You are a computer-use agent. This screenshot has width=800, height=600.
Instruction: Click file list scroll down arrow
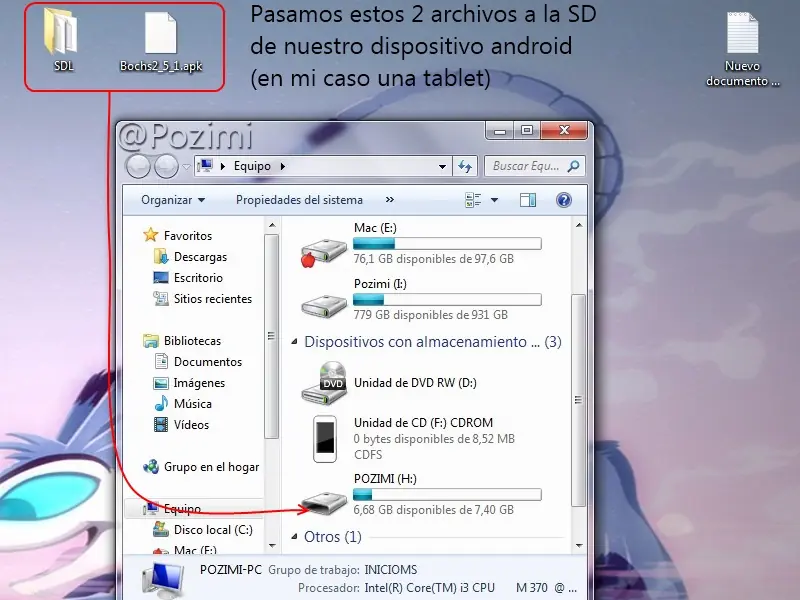[579, 545]
